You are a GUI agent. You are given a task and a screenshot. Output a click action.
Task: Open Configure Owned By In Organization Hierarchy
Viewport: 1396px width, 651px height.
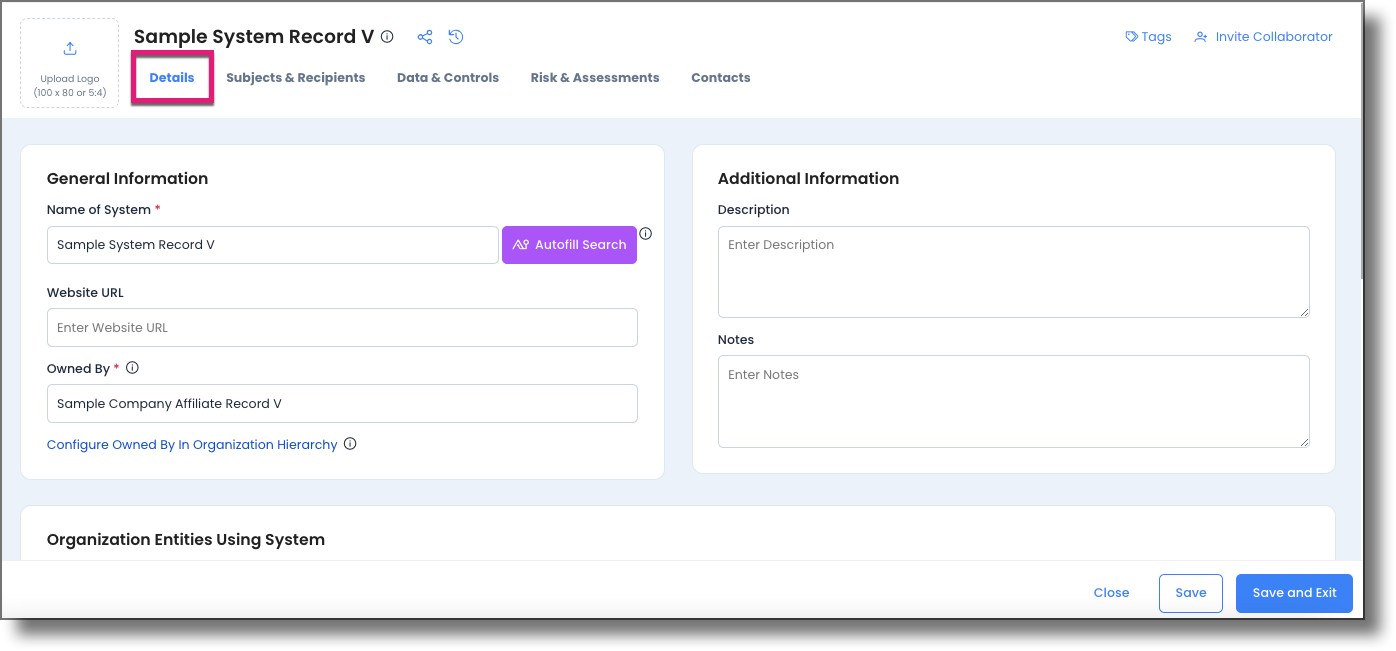[192, 444]
